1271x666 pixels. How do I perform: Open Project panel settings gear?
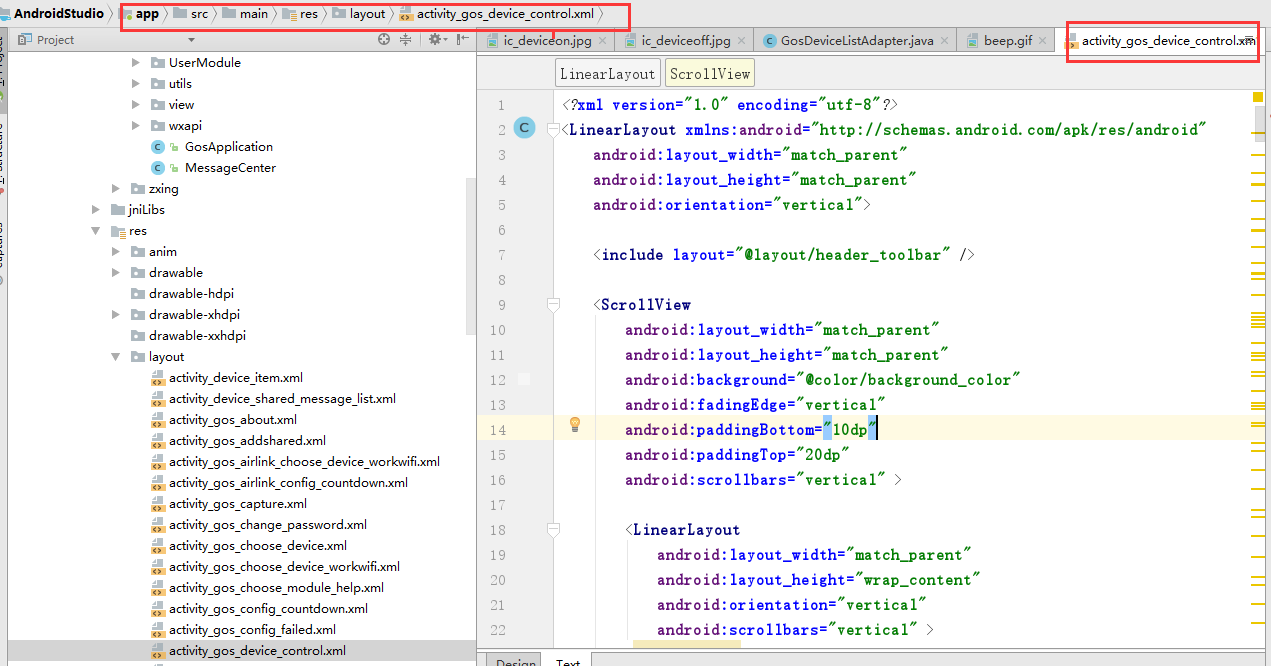435,40
